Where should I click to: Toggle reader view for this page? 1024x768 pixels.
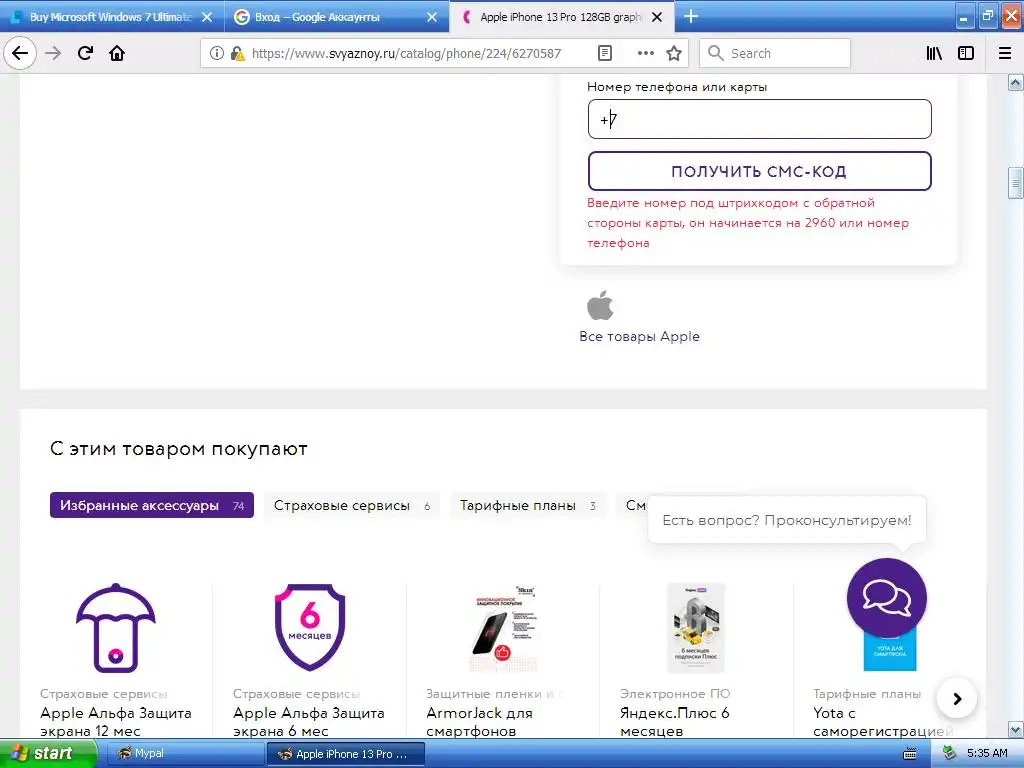tap(605, 53)
